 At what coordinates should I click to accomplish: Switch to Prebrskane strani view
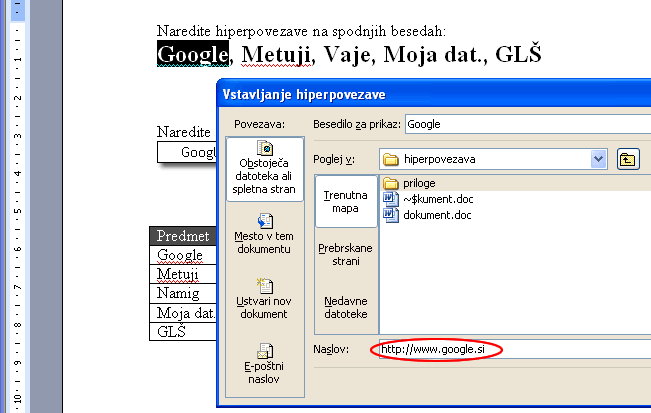[346, 254]
